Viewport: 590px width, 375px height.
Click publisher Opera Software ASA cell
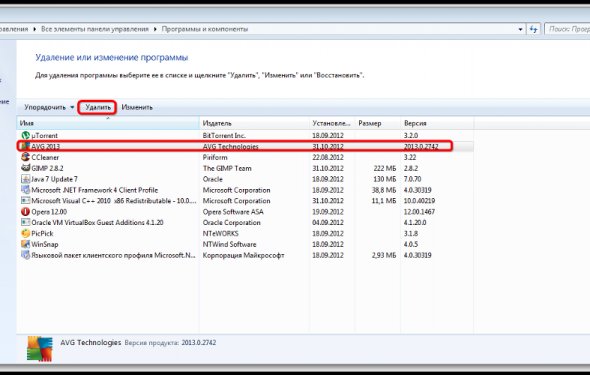(233, 212)
